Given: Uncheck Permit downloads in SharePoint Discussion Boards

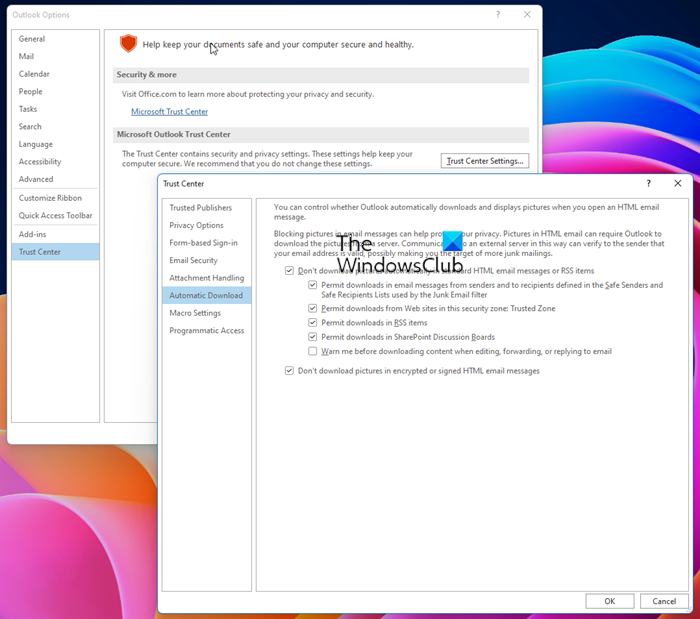Looking at the screenshot, I should tap(312, 337).
